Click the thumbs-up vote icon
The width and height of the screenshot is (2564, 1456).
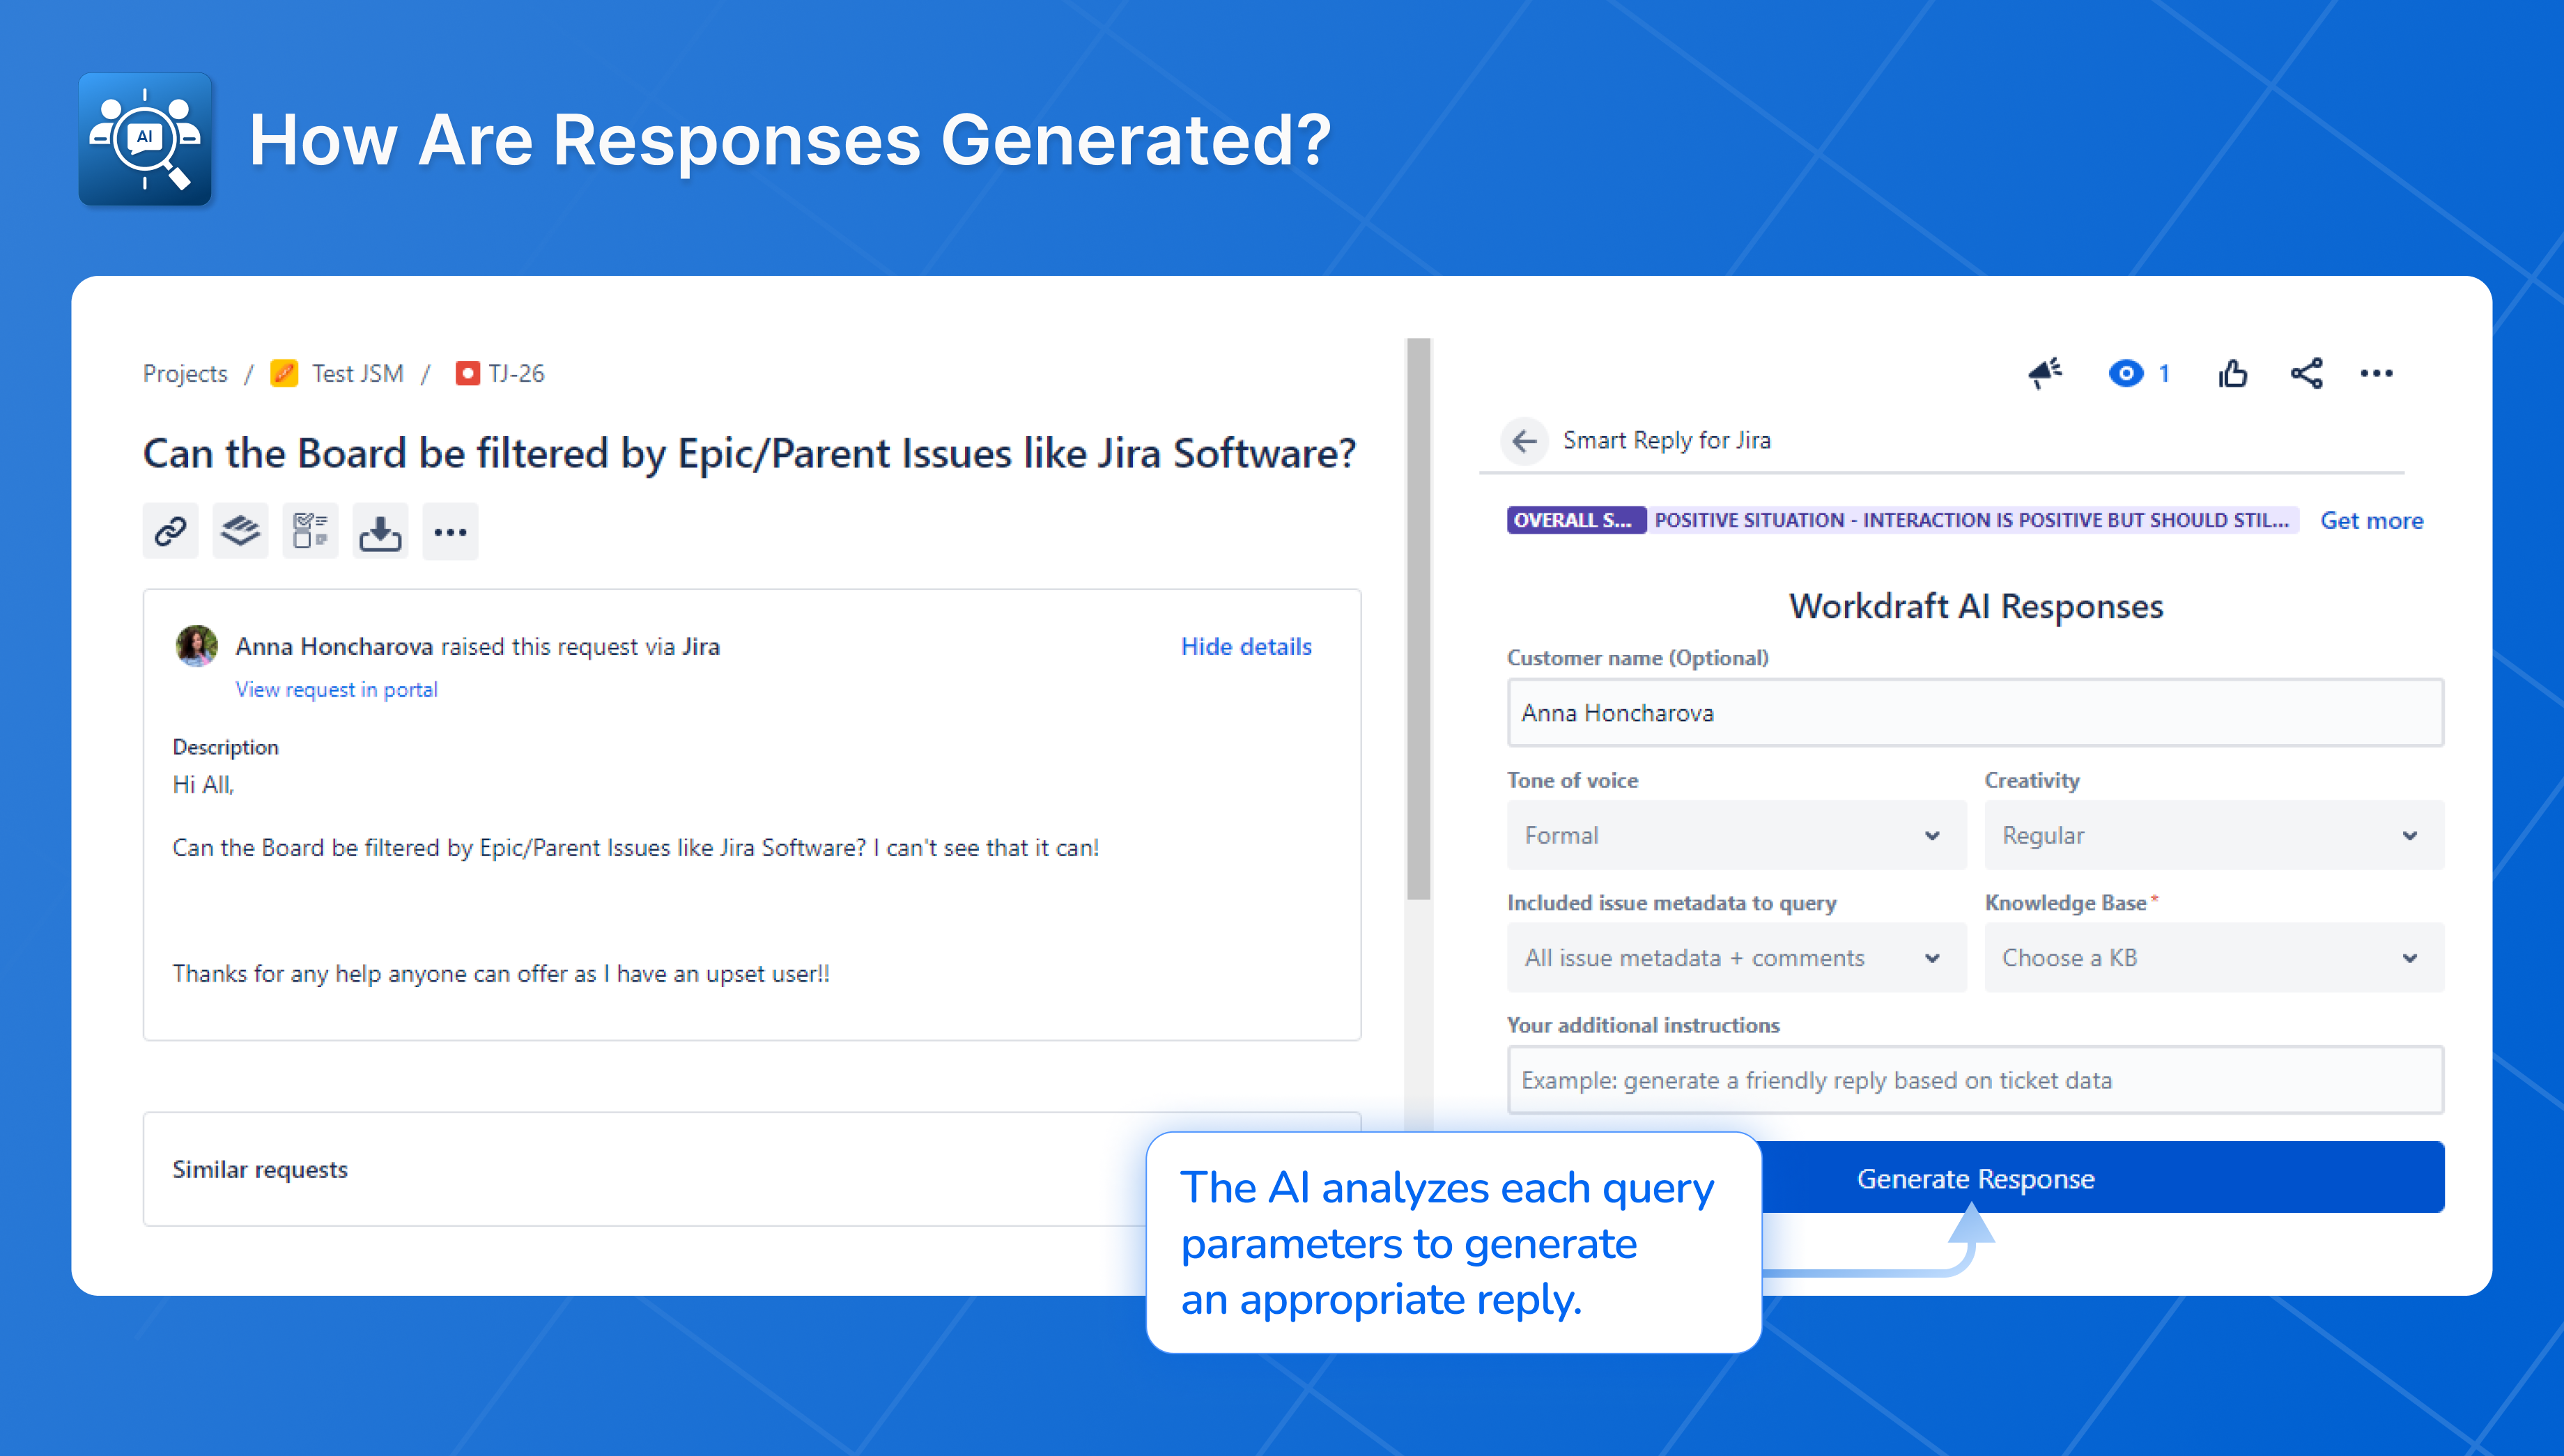tap(2232, 374)
